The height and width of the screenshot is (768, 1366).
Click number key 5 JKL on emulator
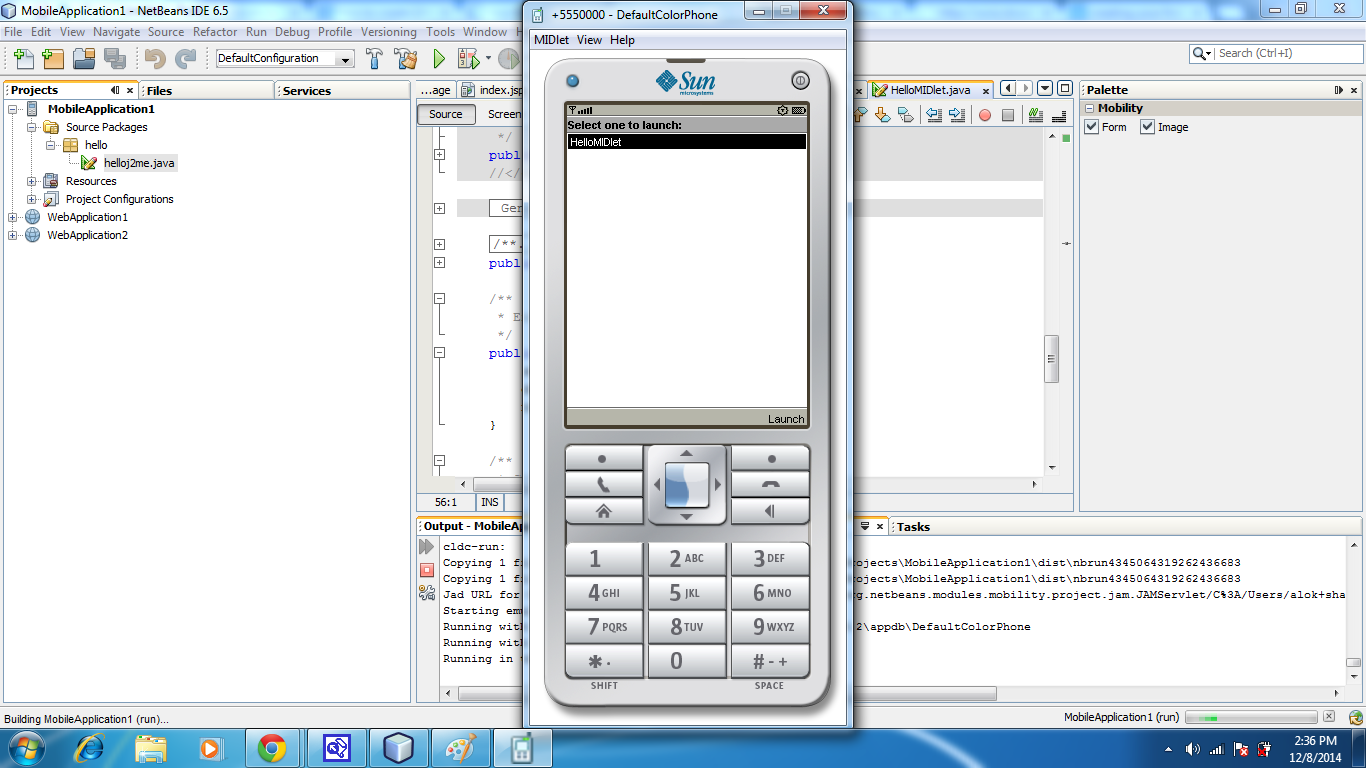pyautogui.click(x=687, y=593)
